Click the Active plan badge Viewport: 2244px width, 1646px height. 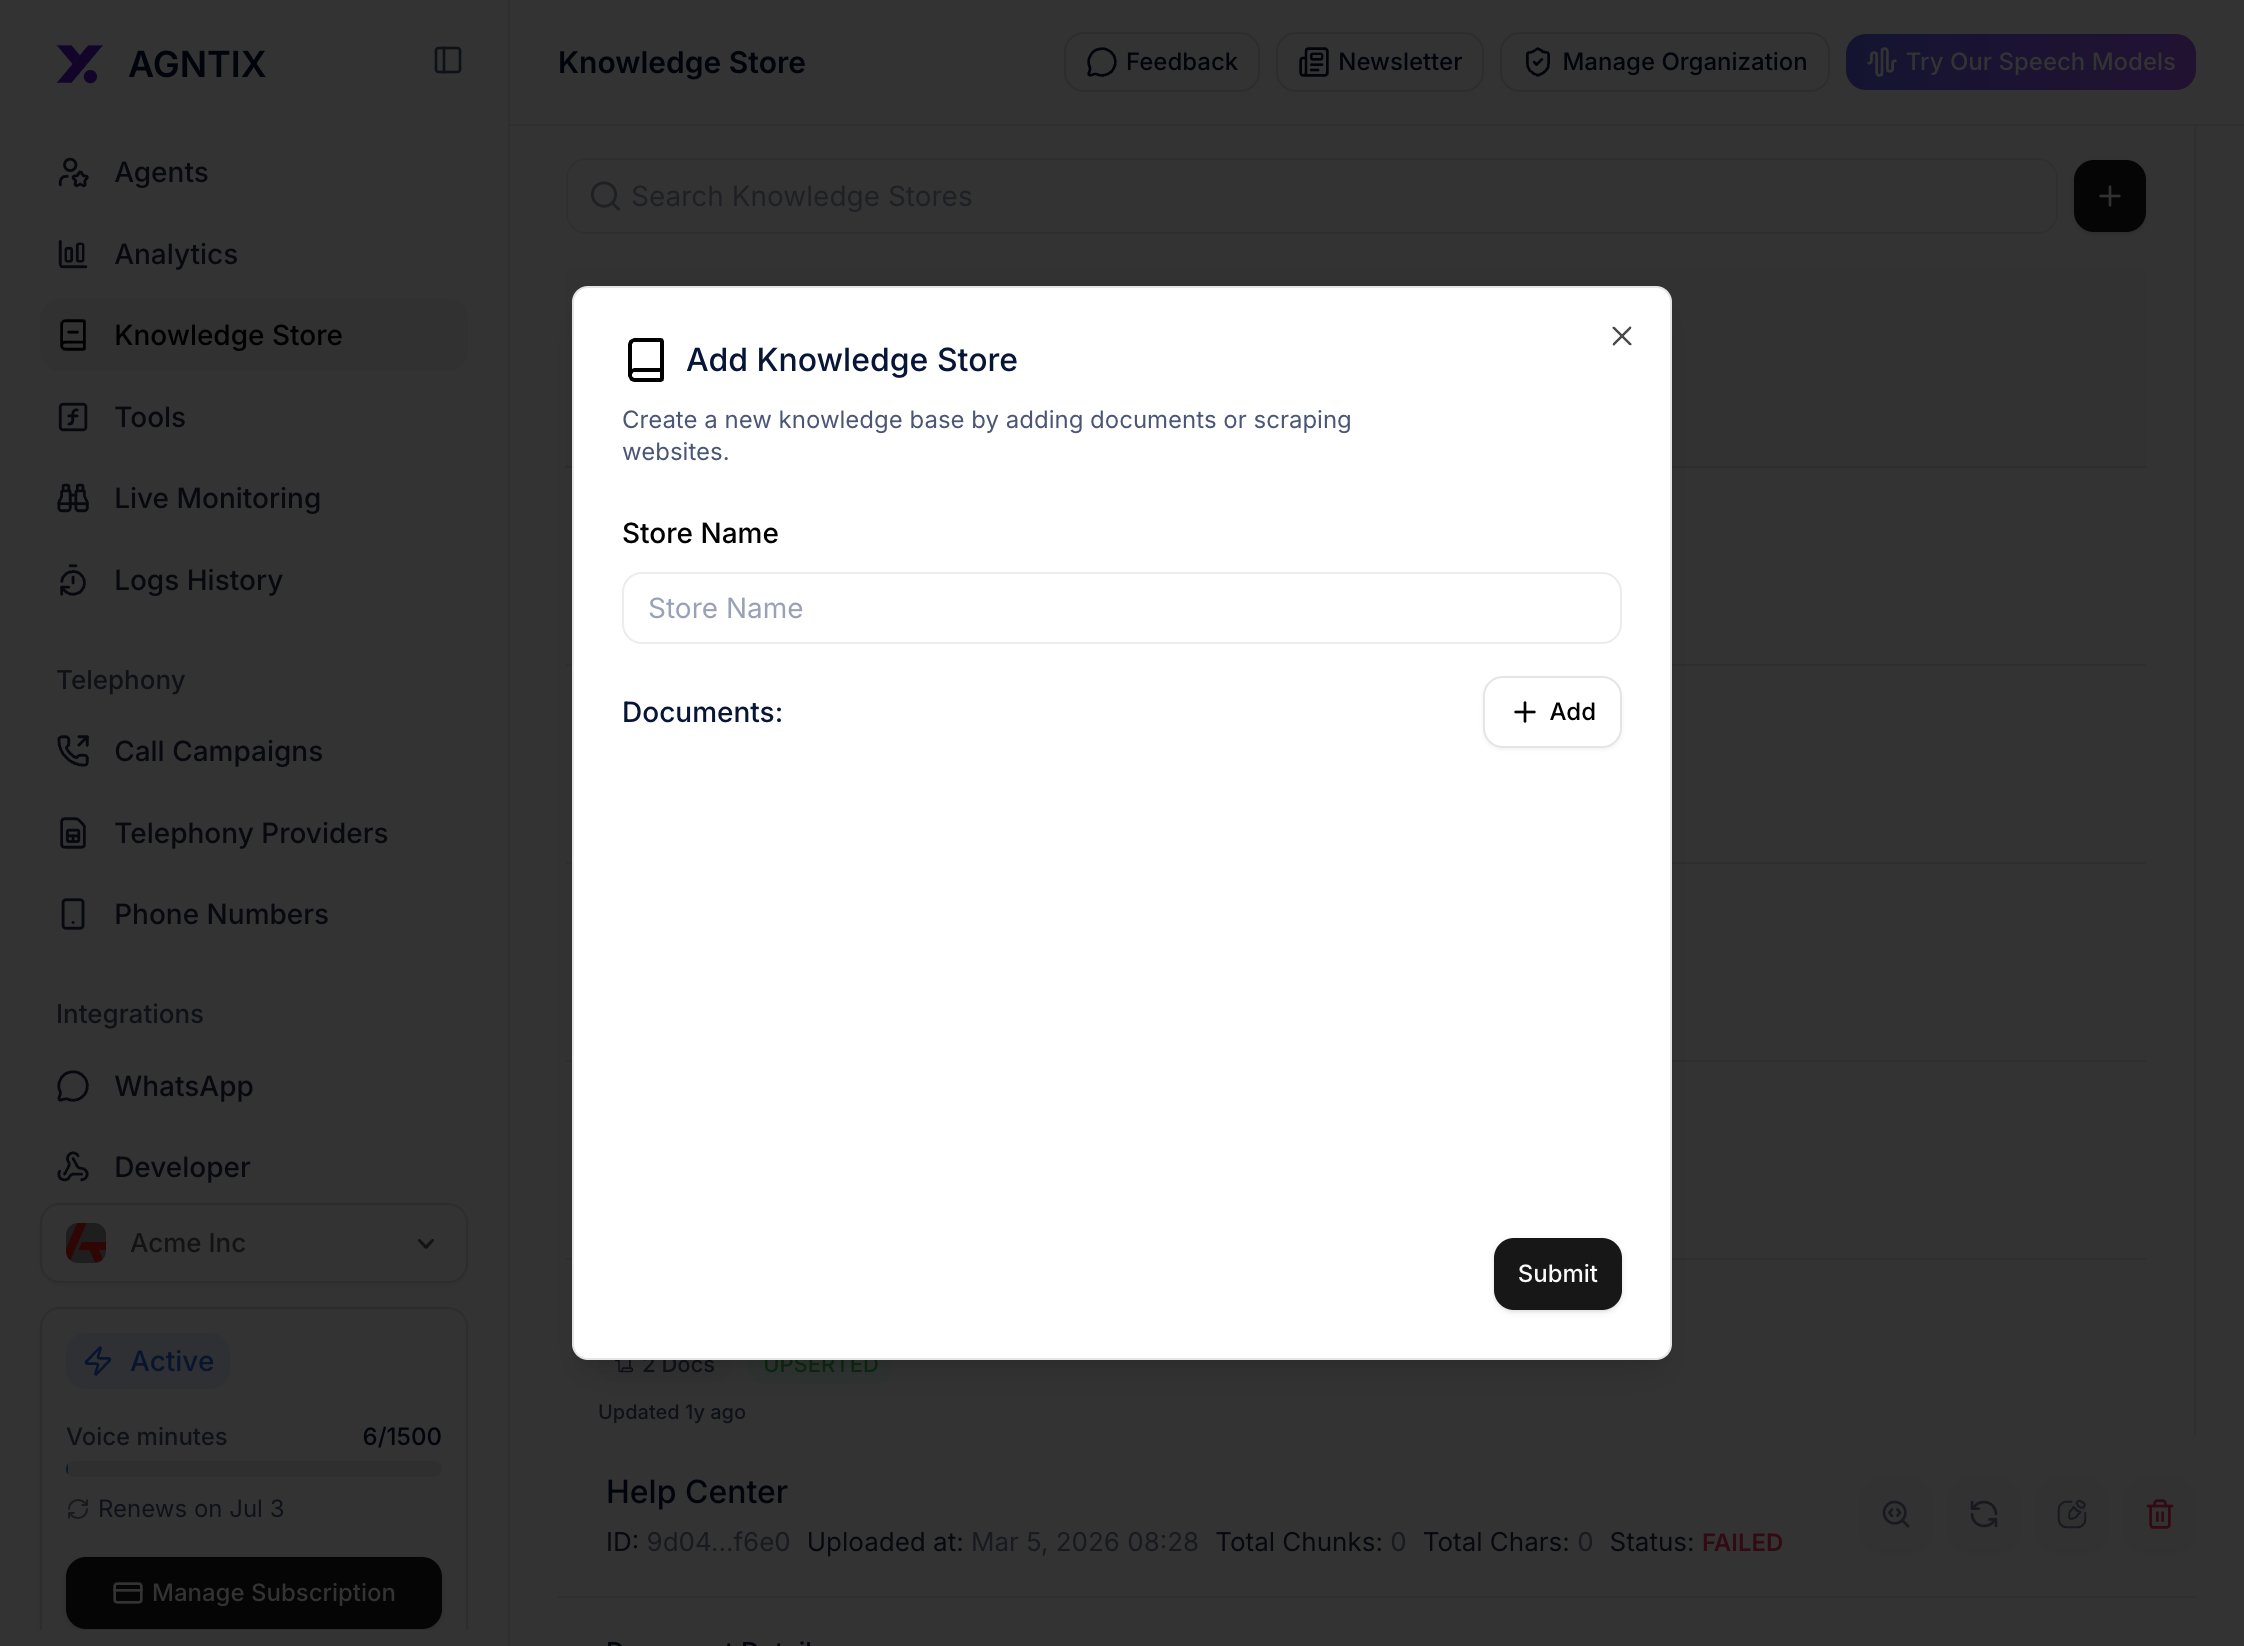148,1361
